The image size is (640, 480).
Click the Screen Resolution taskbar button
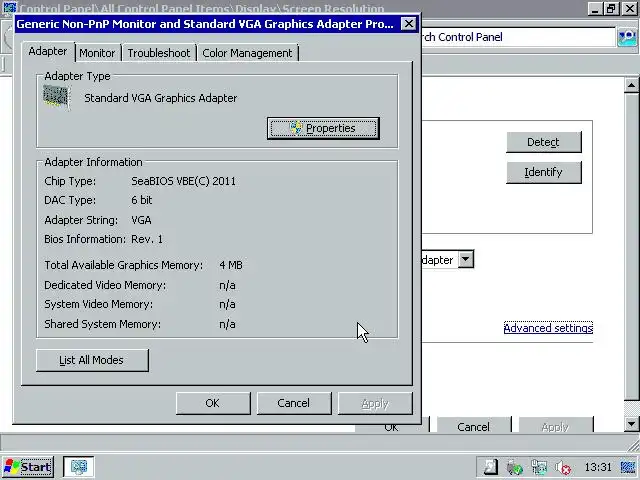79,467
